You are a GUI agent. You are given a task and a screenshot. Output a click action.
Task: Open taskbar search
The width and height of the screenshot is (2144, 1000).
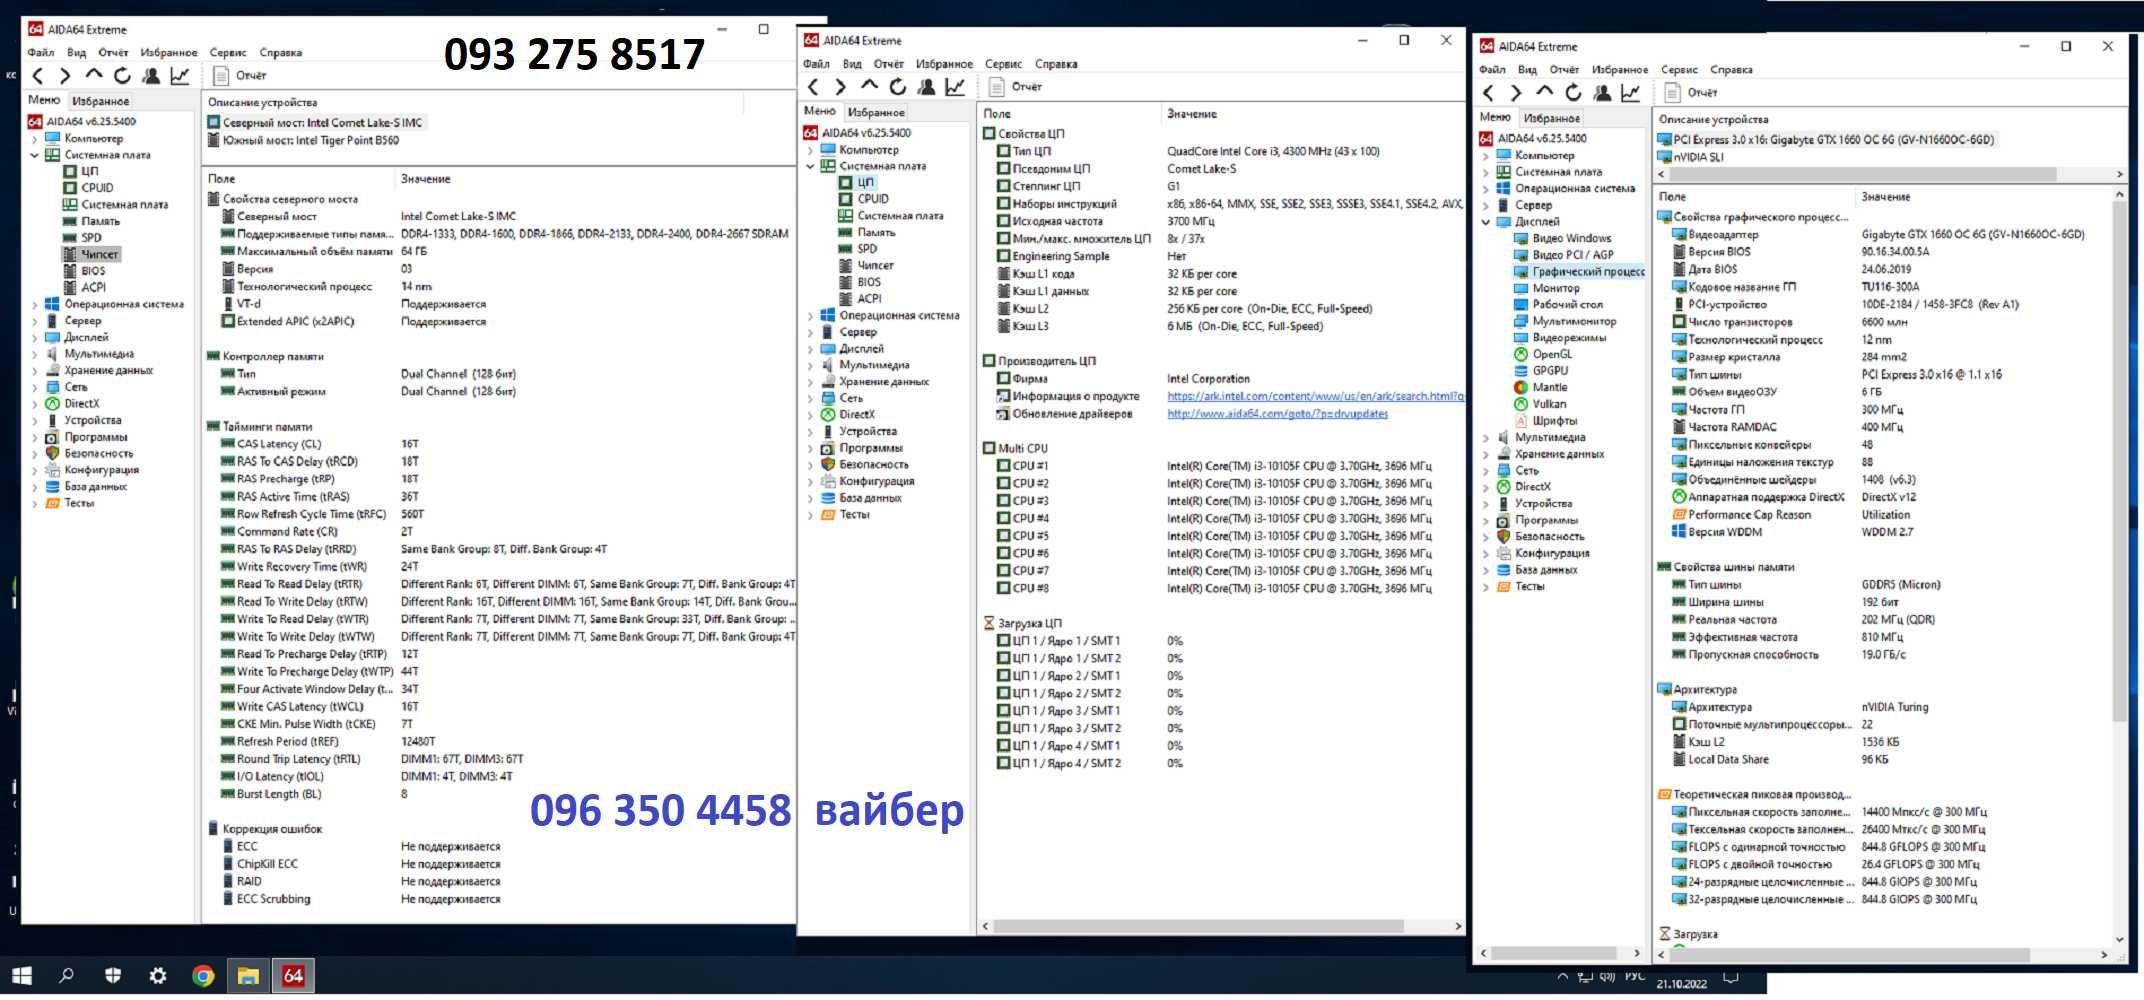coord(66,976)
